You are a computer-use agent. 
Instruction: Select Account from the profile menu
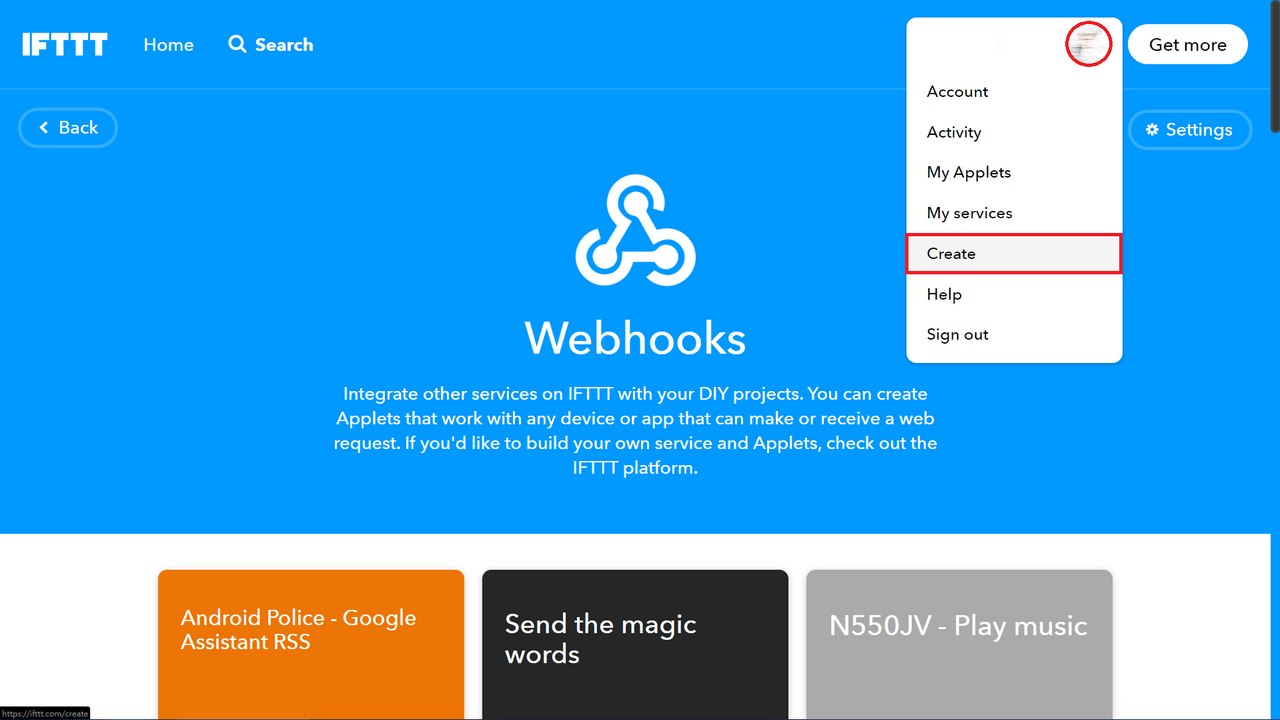(1014, 91)
